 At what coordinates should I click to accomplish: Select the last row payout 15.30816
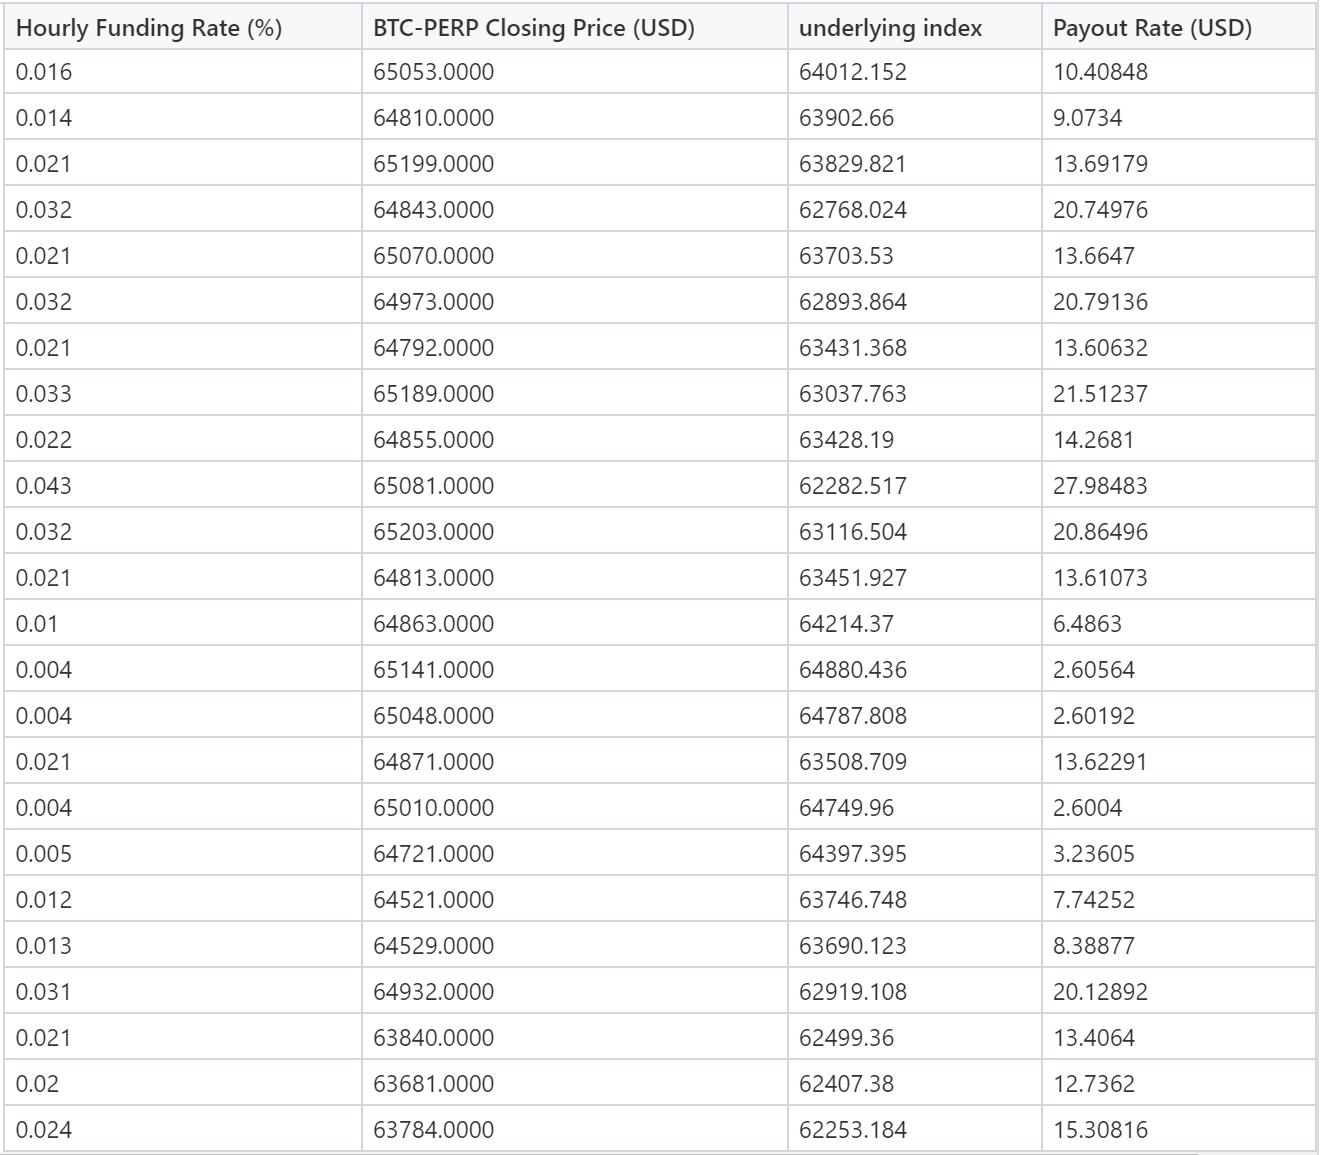tap(1100, 1130)
